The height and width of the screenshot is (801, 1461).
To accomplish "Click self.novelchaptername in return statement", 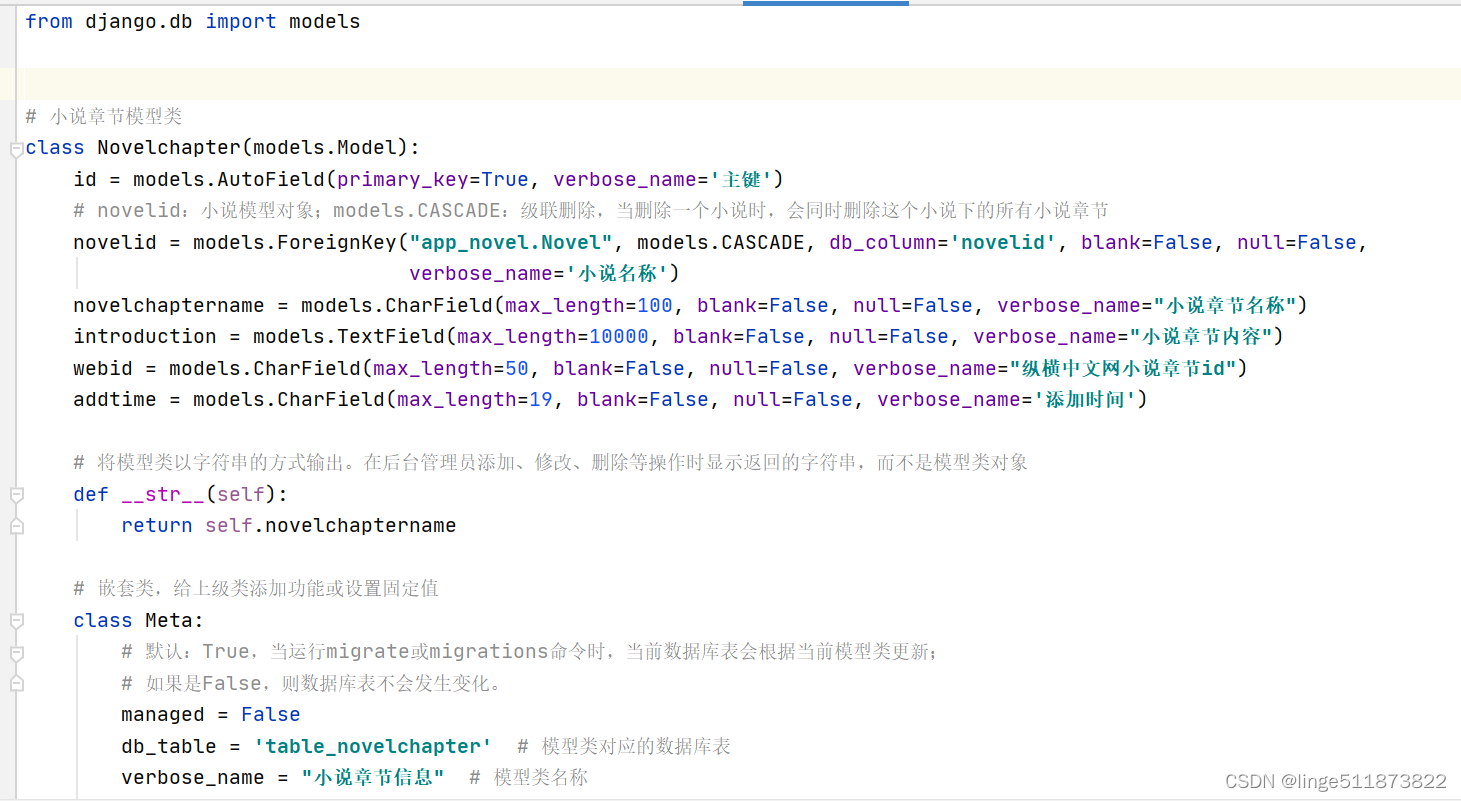I will tap(331, 525).
